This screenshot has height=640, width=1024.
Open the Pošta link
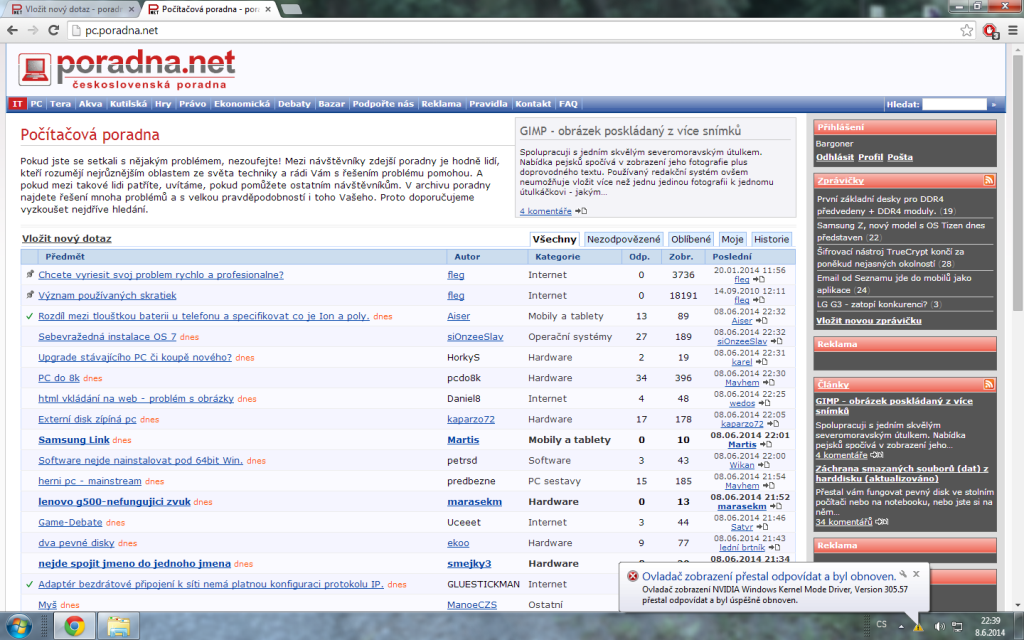(900, 157)
